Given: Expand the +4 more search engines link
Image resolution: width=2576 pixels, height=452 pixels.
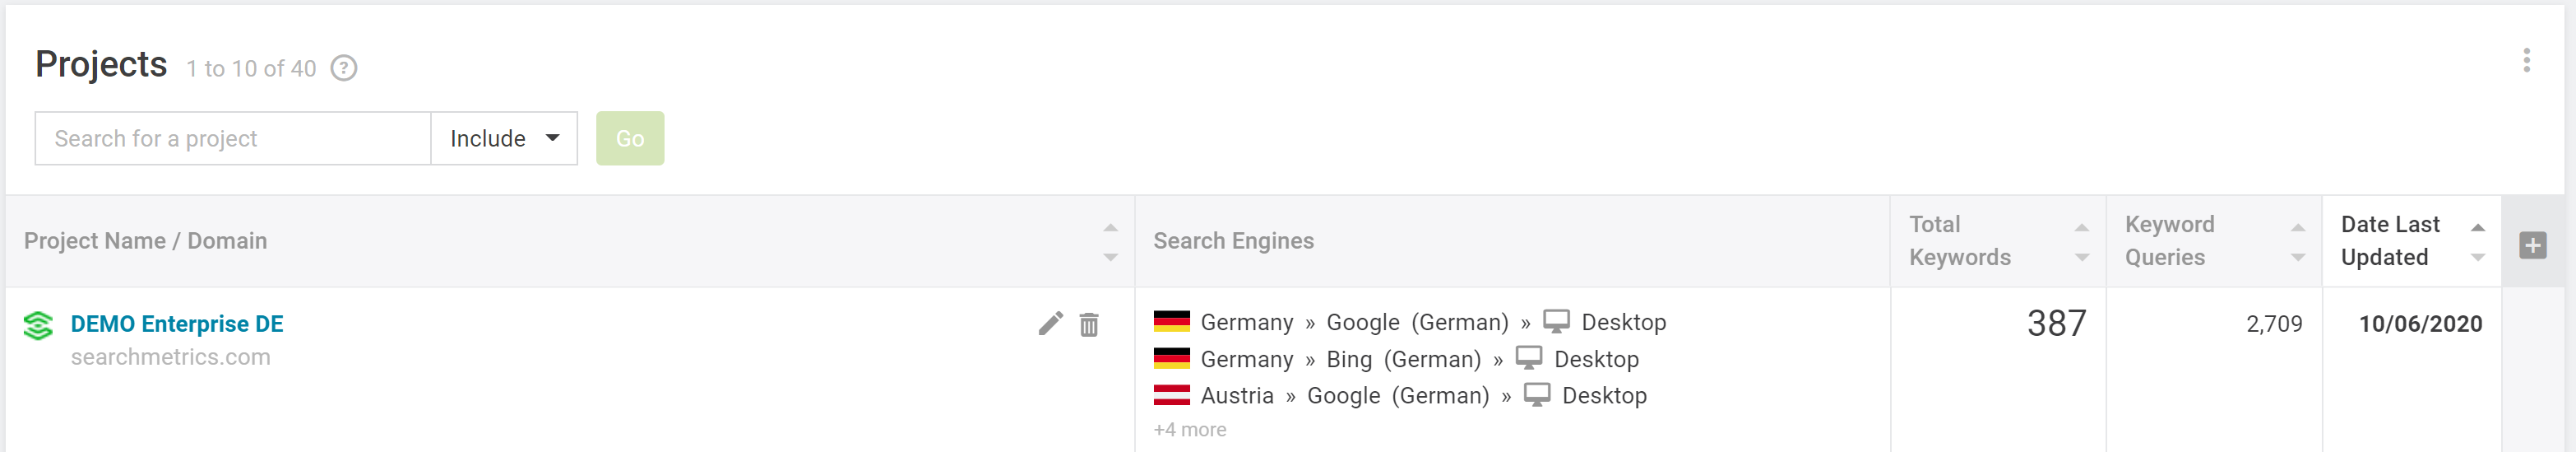Looking at the screenshot, I should [1189, 430].
